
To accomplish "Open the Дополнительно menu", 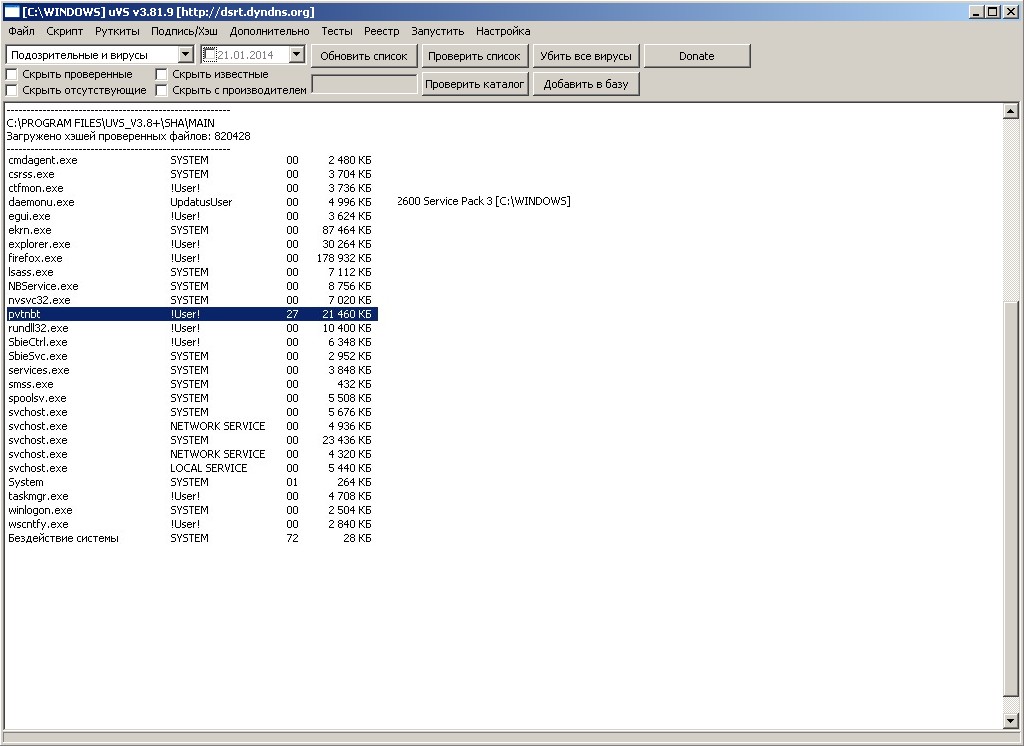I will tap(269, 31).
